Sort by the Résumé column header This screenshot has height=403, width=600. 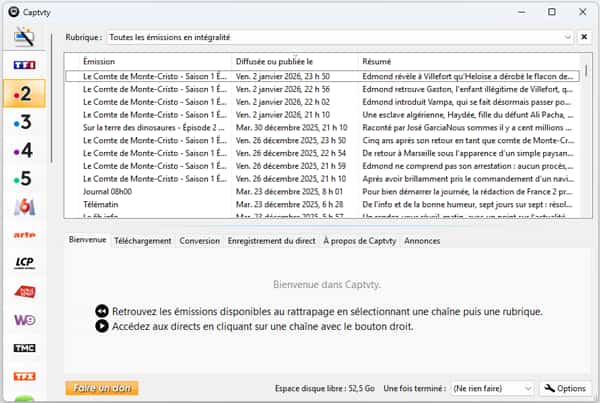(x=470, y=62)
